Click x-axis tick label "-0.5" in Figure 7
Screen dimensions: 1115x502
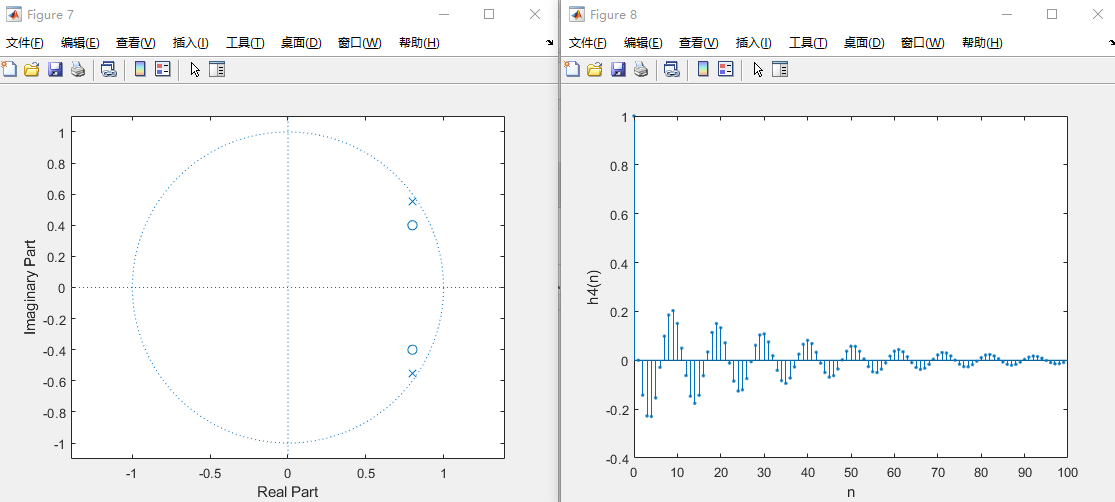tap(210, 473)
